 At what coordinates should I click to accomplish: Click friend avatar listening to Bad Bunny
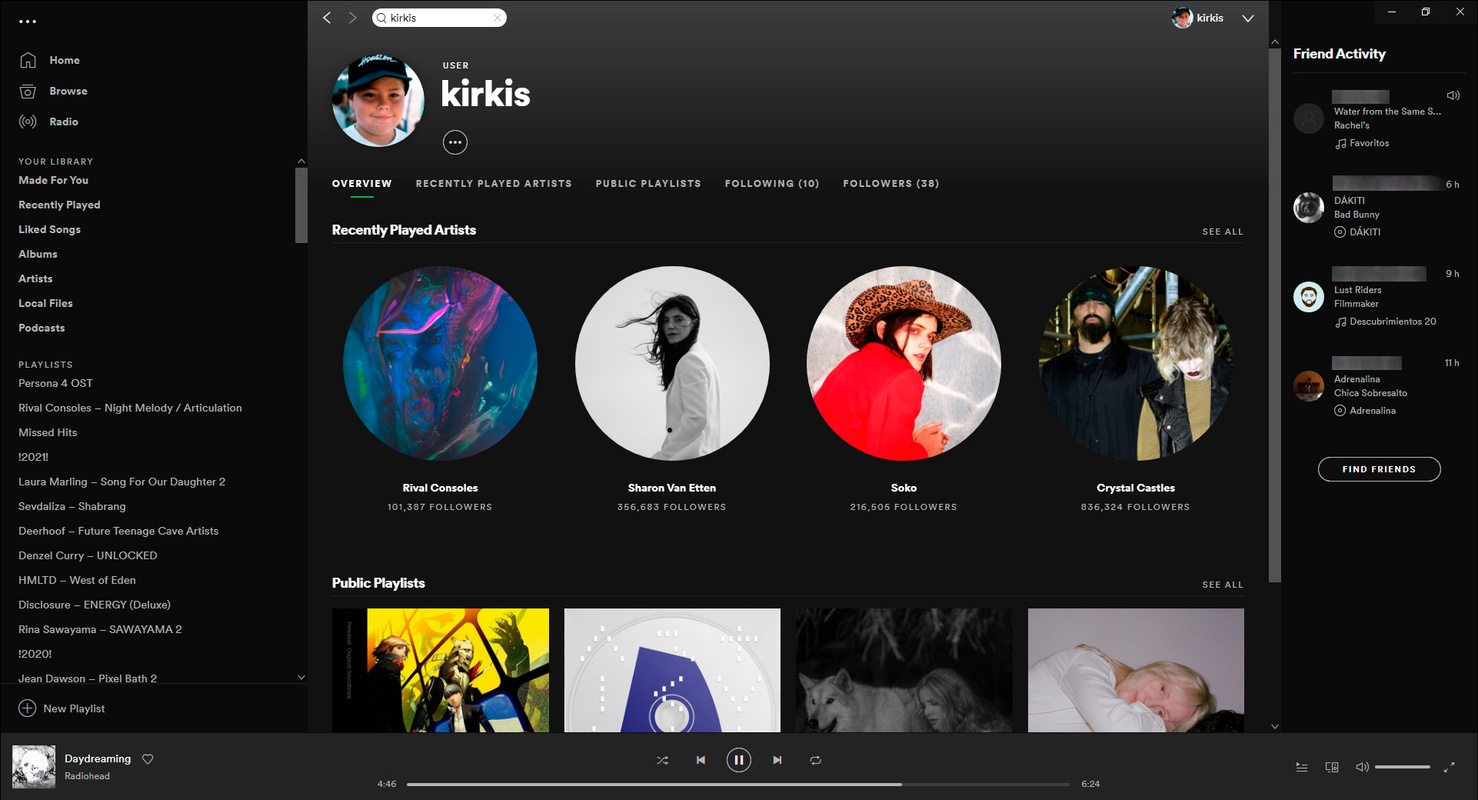click(x=1309, y=208)
